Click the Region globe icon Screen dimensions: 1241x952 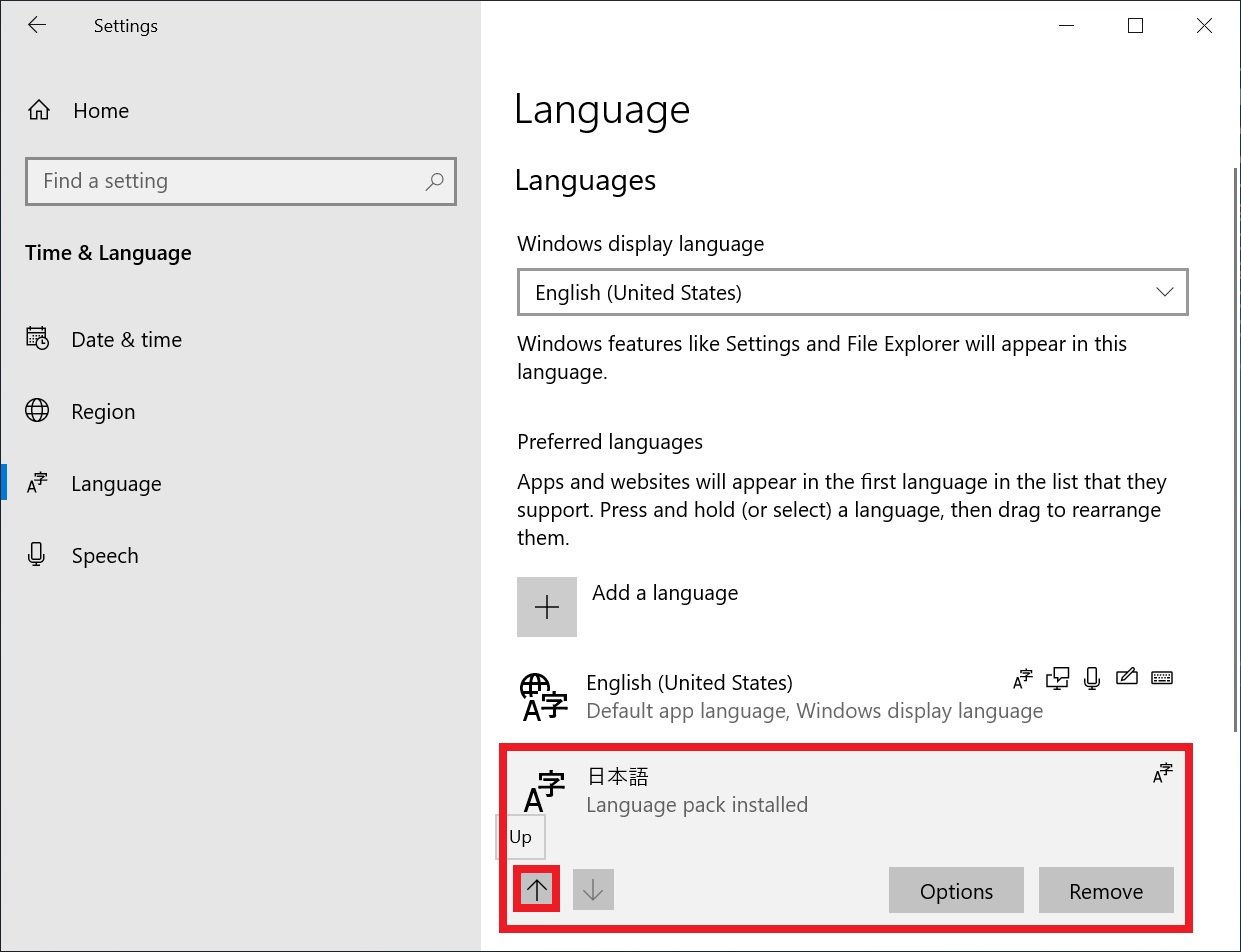[37, 411]
